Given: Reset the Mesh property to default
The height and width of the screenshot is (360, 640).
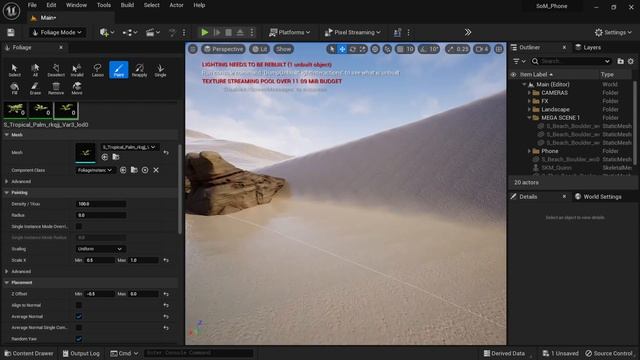Looking at the screenshot, I should point(166,153).
